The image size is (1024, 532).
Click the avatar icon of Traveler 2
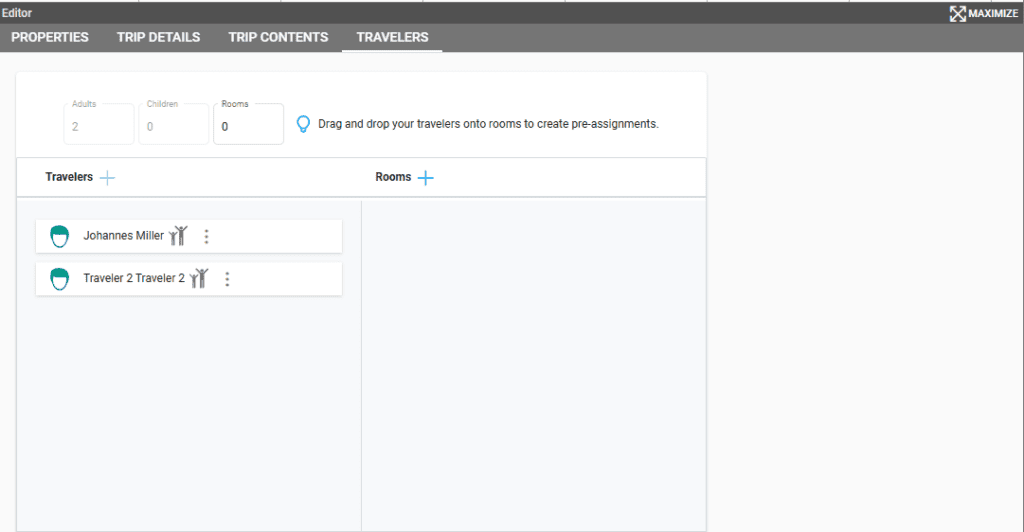tap(60, 279)
